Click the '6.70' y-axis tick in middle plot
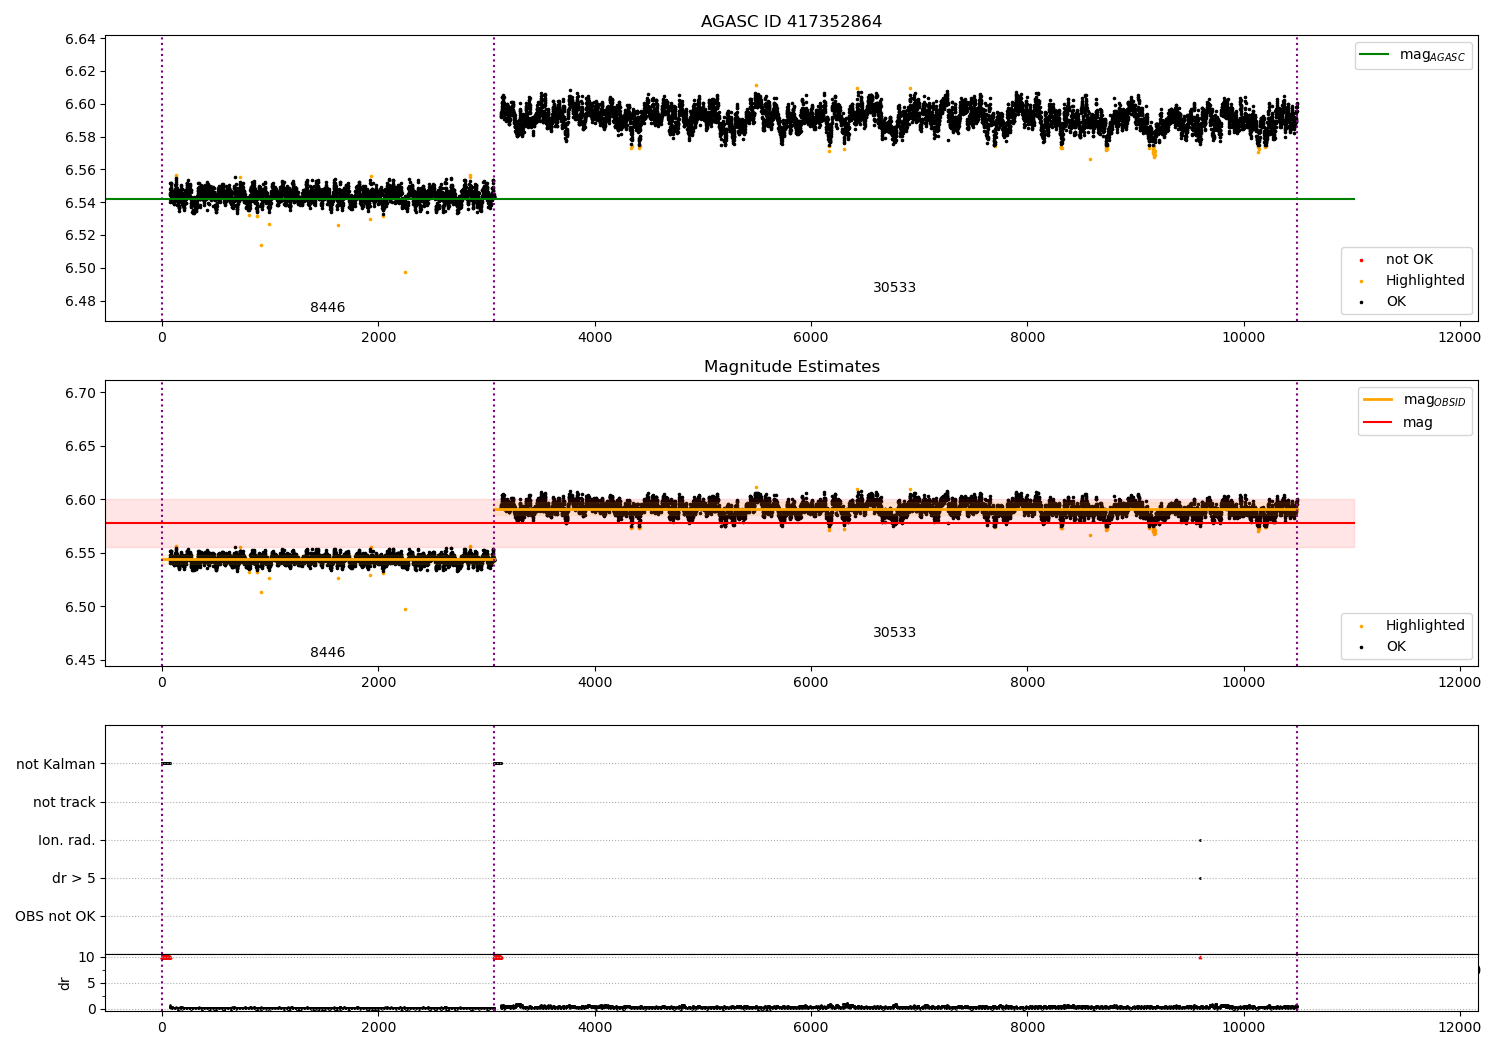The width and height of the screenshot is (1500, 1050). tap(80, 393)
